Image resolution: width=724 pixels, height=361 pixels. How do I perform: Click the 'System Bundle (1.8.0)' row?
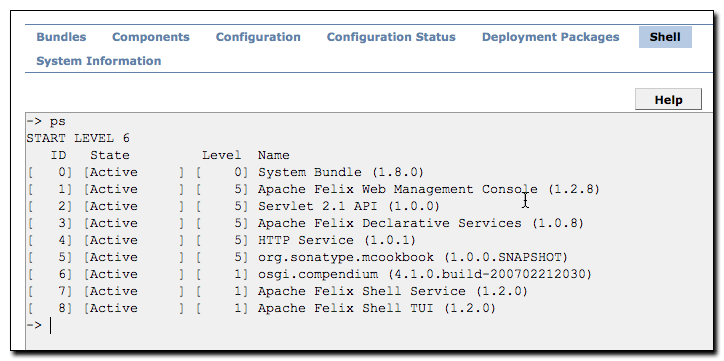tap(225, 172)
